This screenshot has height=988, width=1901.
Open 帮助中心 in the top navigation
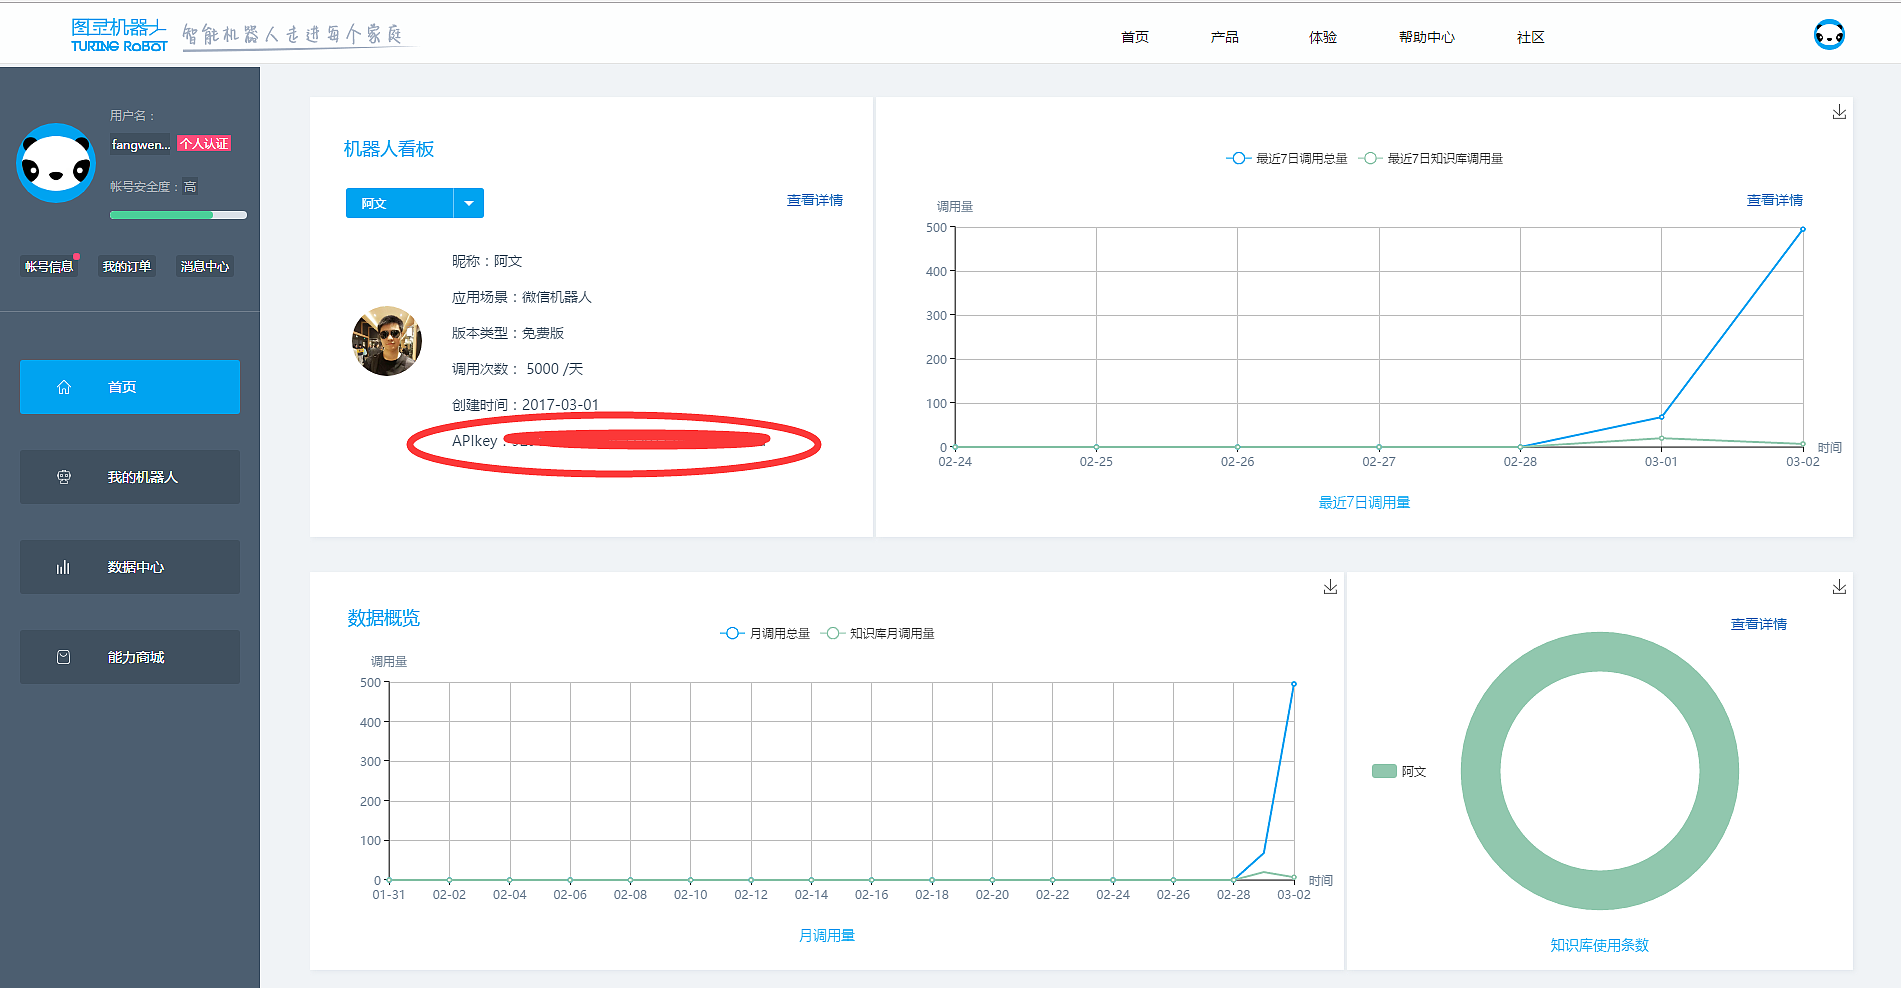tap(1426, 37)
